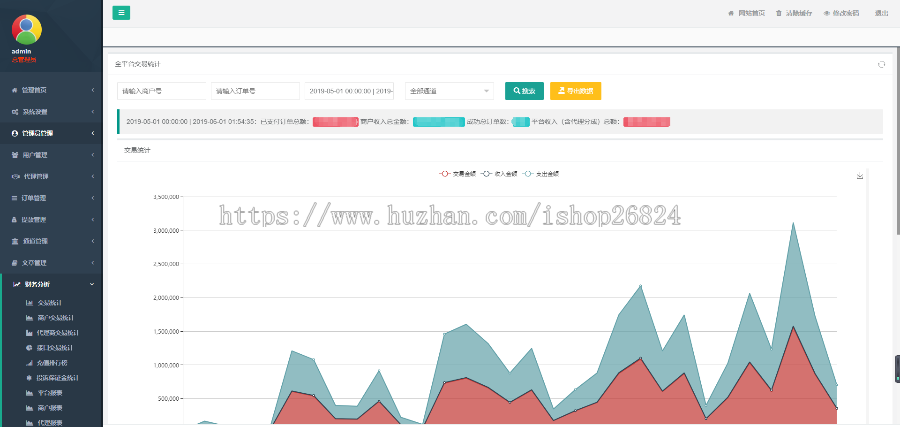Click the 请输入订单号 order number field
This screenshot has height=427, width=900.
(255, 91)
